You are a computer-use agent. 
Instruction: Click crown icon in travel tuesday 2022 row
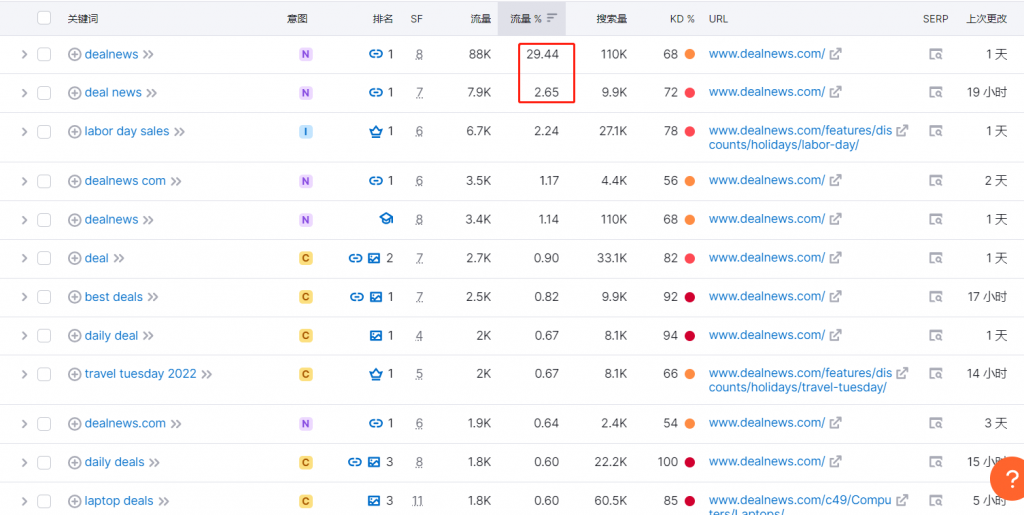tap(376, 374)
